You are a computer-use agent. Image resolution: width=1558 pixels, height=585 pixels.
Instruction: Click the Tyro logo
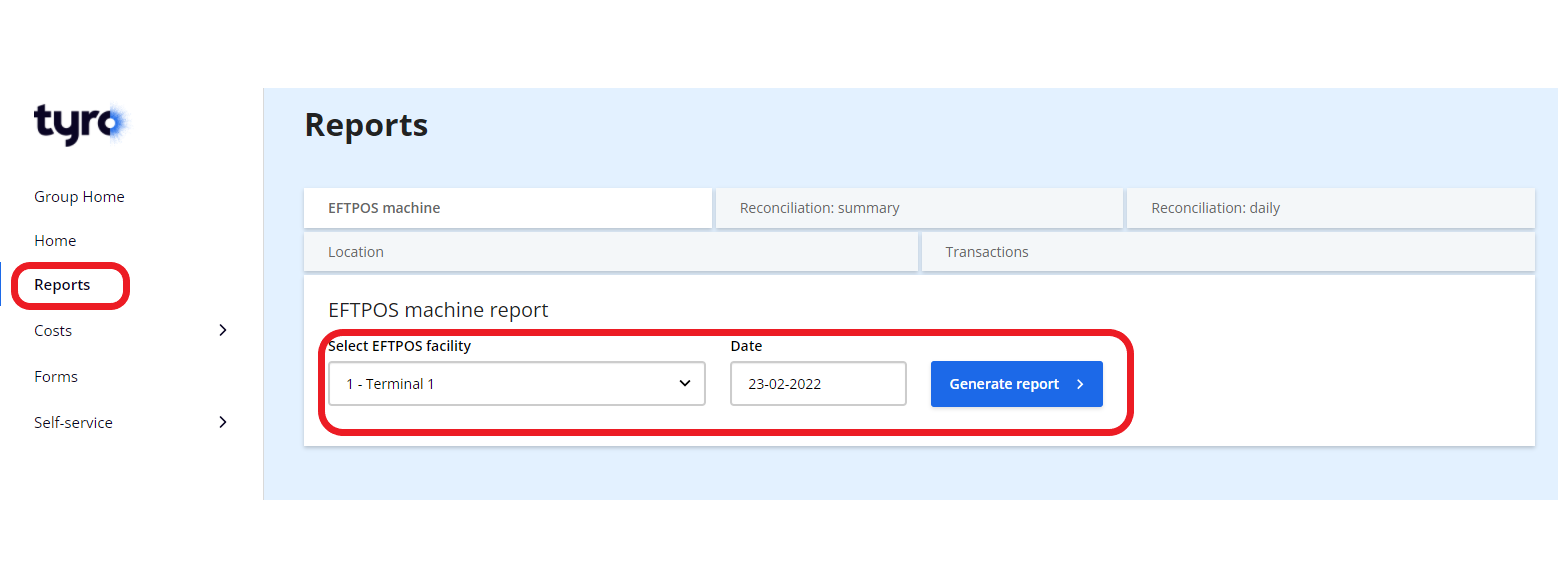click(80, 123)
